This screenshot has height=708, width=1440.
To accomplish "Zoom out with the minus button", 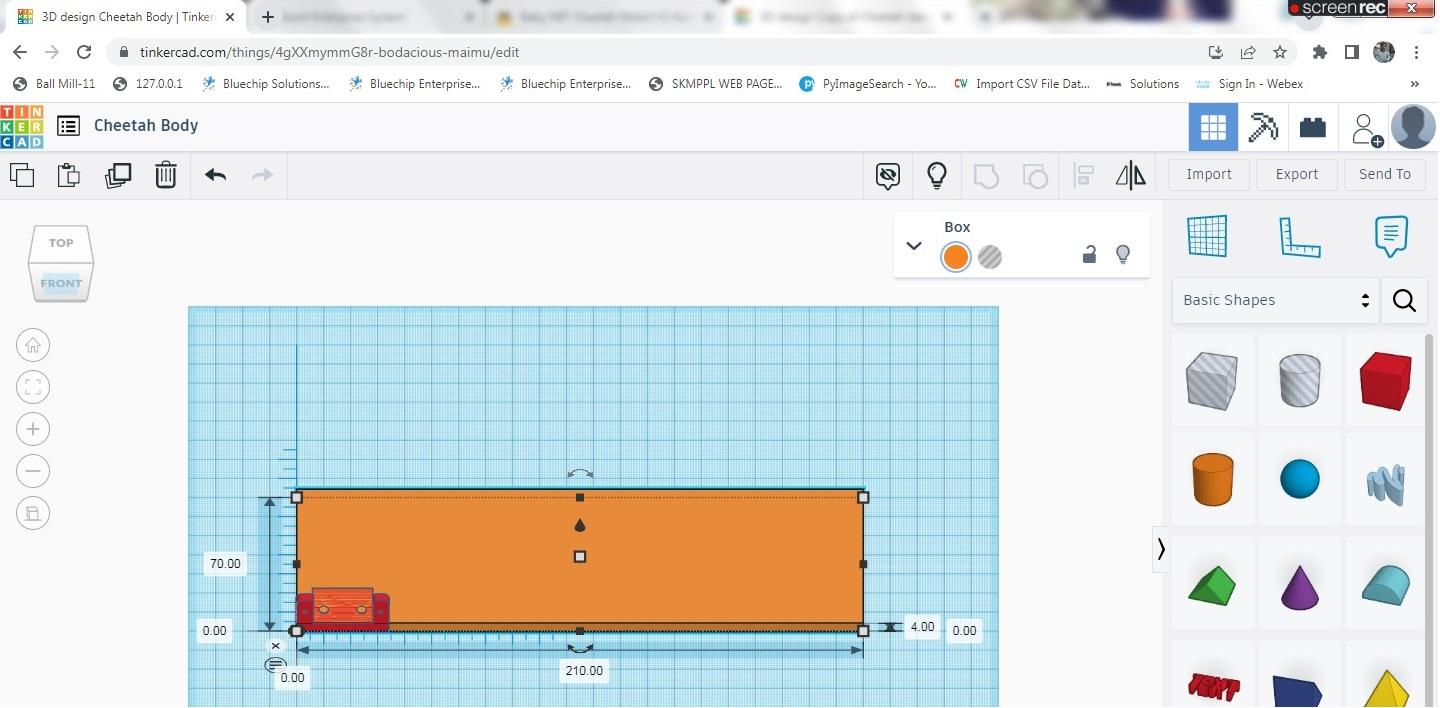I will (33, 471).
